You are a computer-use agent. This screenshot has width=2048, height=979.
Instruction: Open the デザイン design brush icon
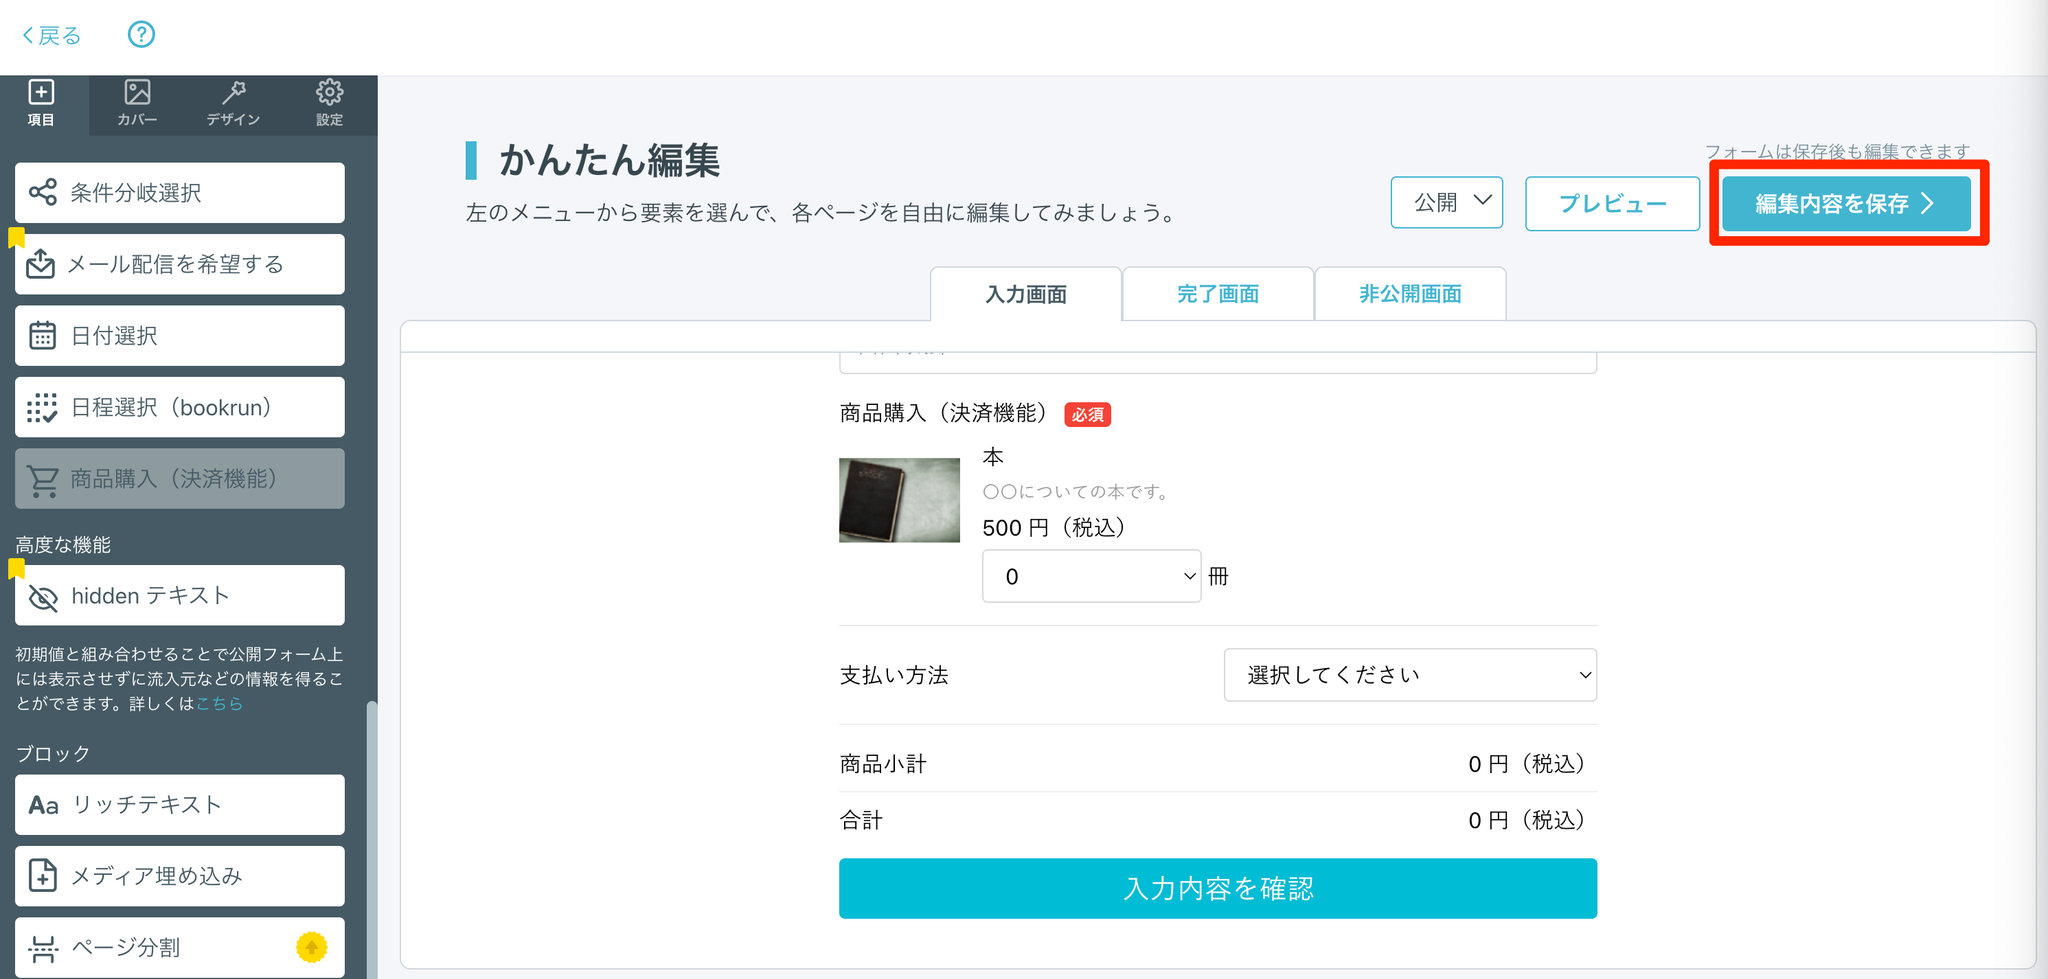[x=233, y=104]
